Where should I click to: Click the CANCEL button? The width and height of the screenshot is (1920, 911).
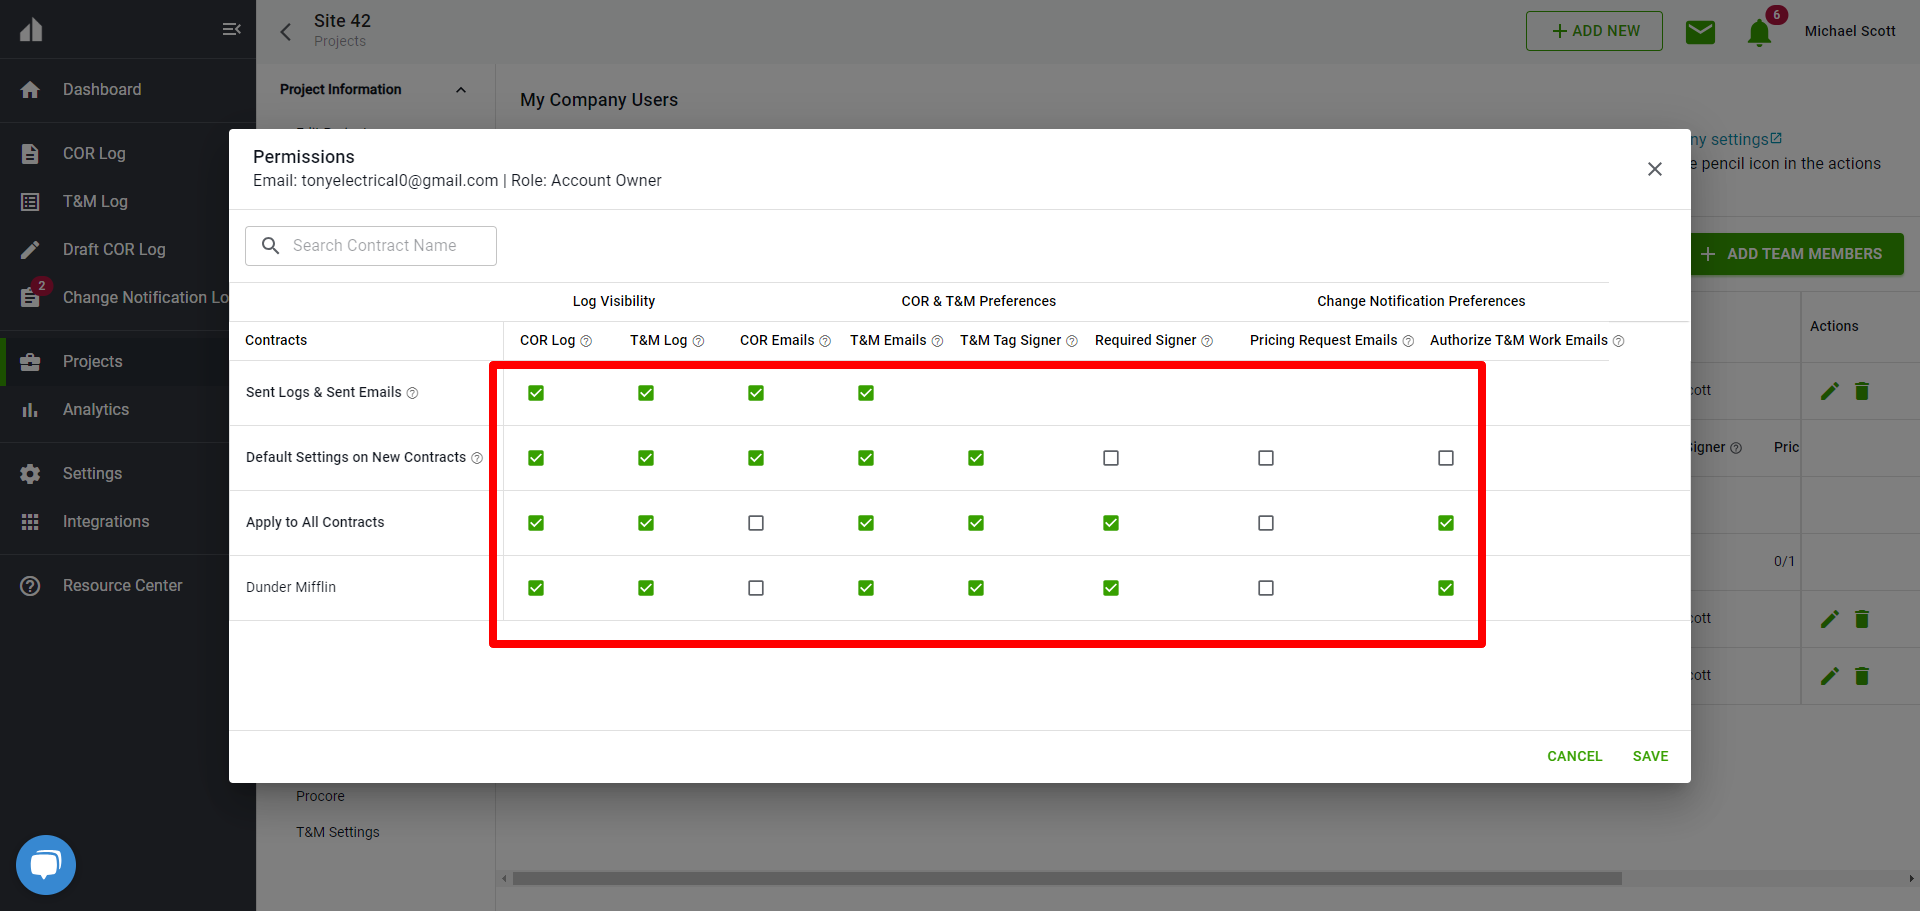[x=1575, y=757]
